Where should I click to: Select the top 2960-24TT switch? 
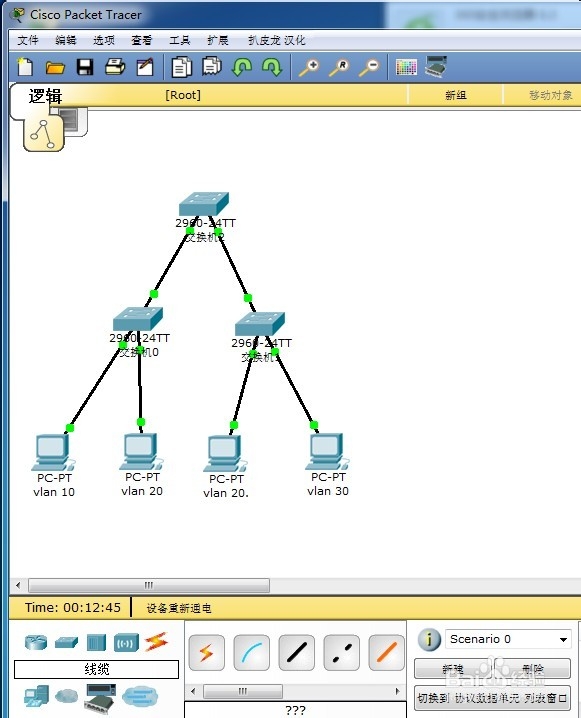pos(204,204)
